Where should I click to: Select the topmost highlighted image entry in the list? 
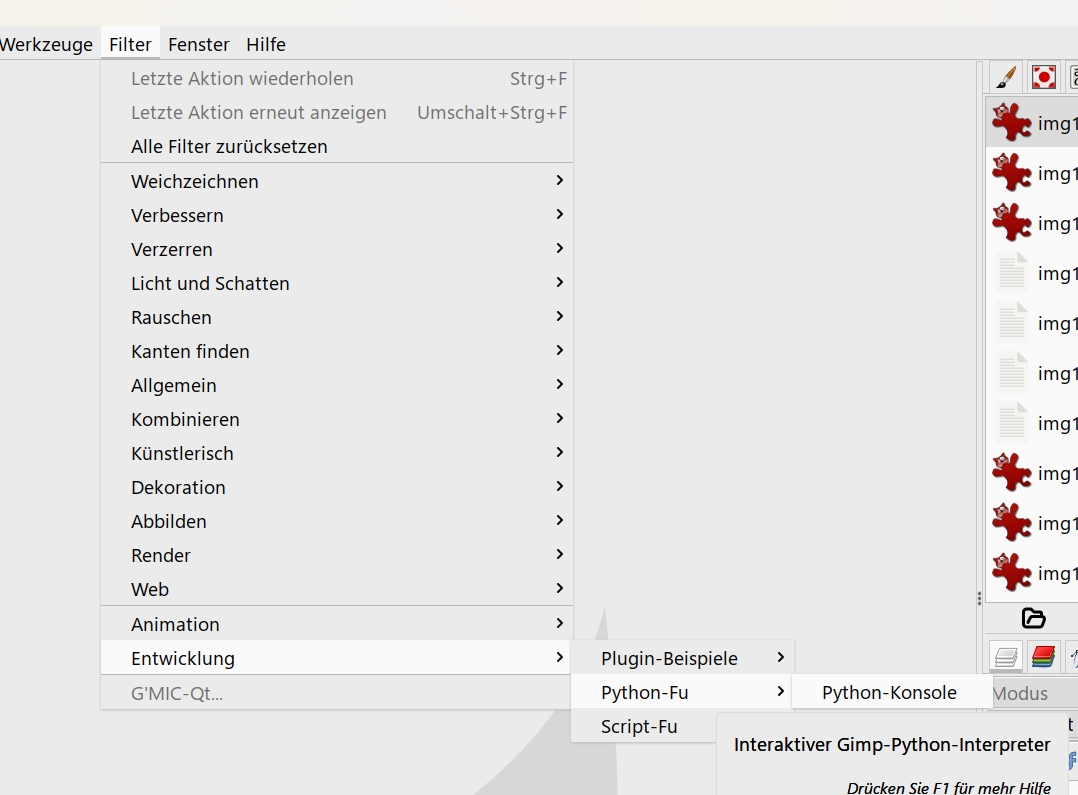pos(1032,123)
